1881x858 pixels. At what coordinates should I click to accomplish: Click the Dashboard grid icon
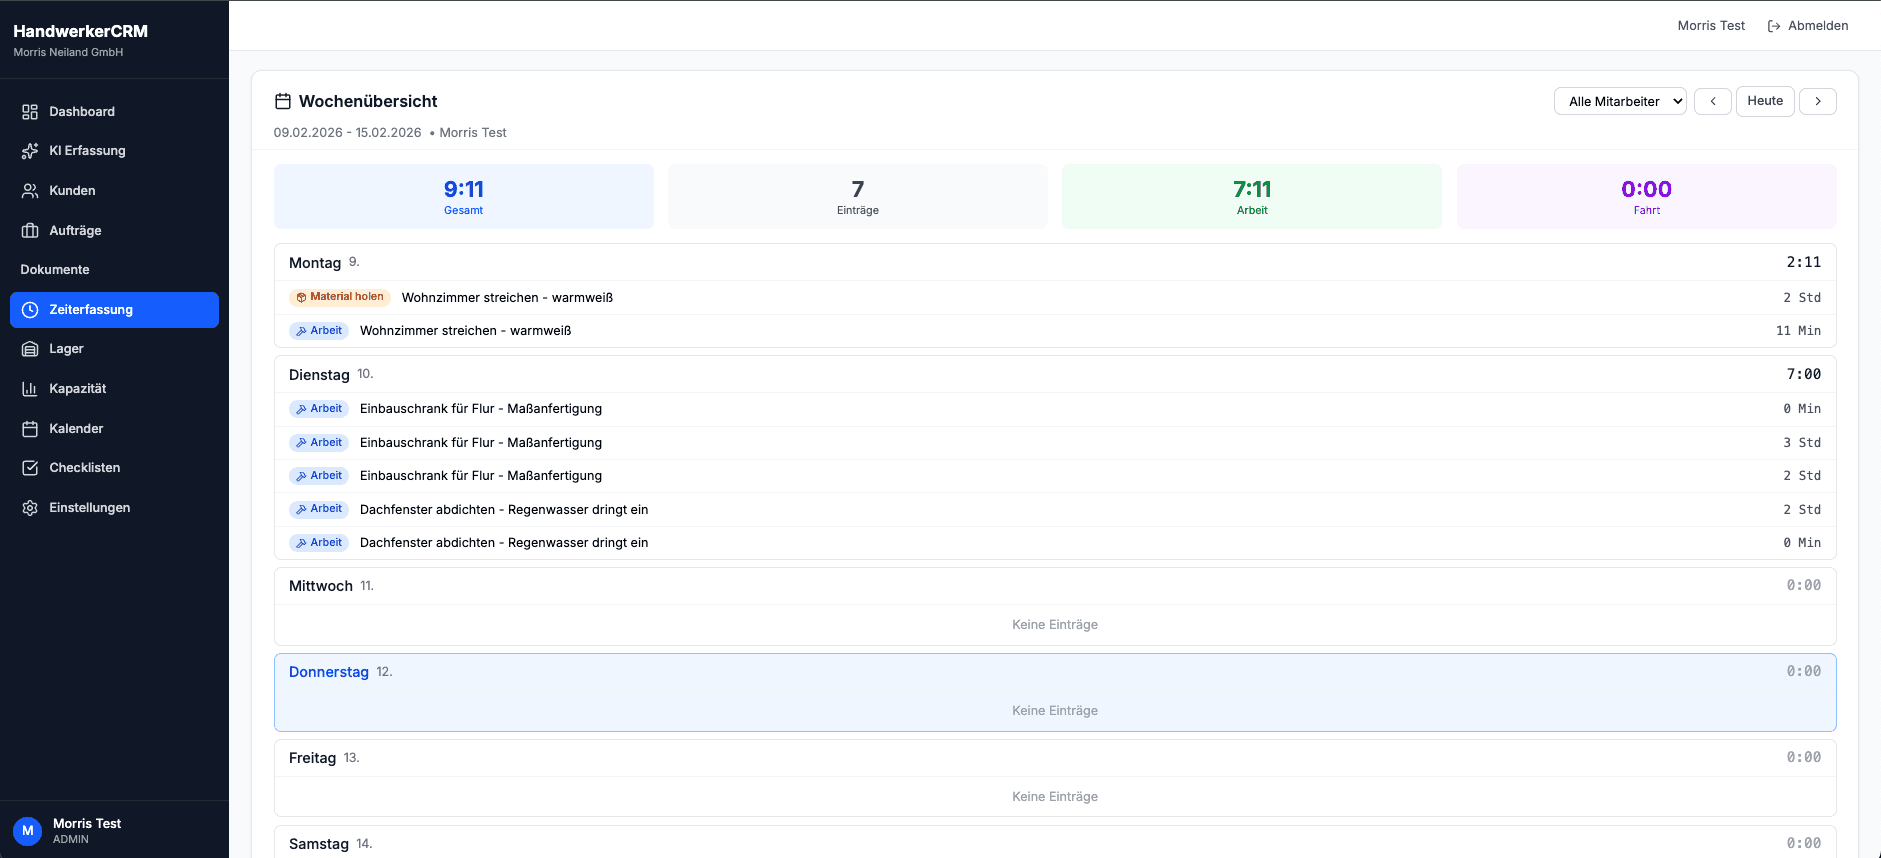click(x=30, y=112)
